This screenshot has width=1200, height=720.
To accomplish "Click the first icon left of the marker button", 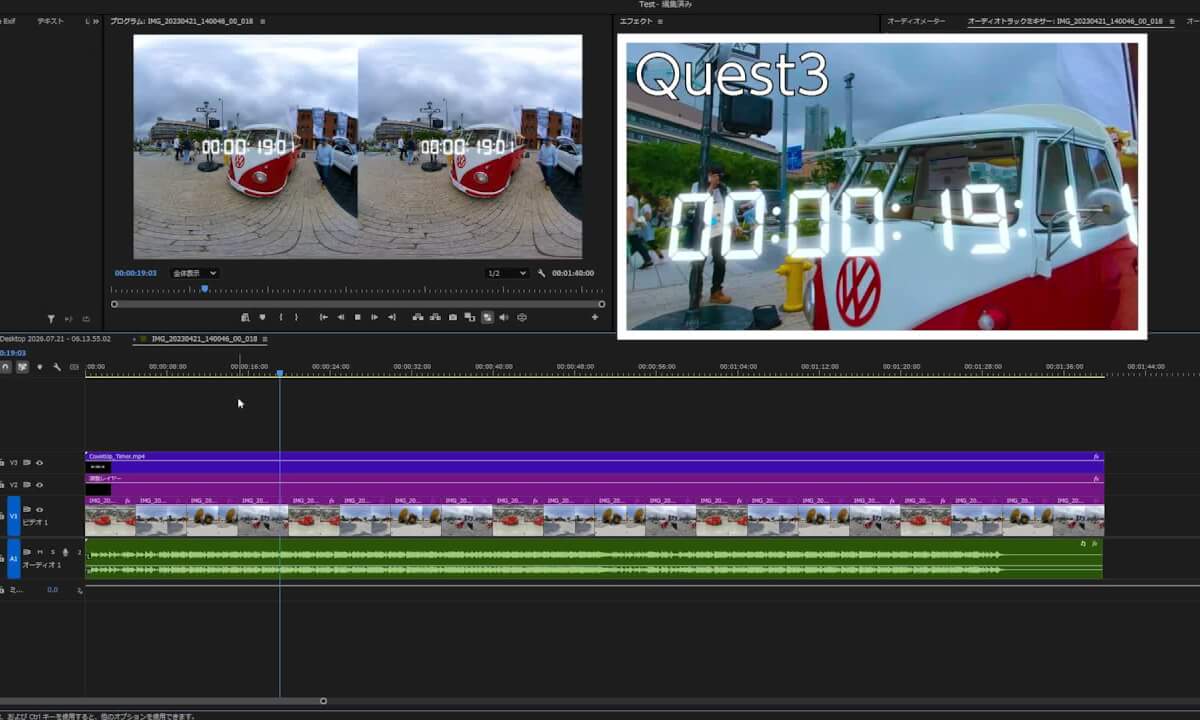I will point(245,317).
